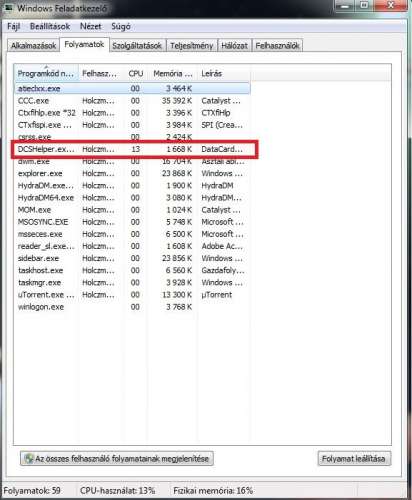
Task: Select the HydraDM.exe process row
Action: tap(132, 185)
